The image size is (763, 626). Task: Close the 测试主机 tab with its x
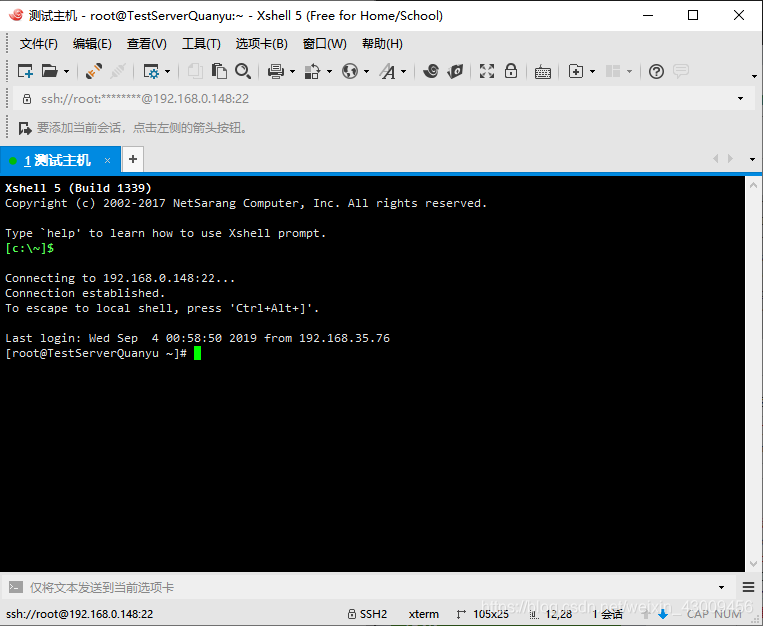[x=108, y=160]
